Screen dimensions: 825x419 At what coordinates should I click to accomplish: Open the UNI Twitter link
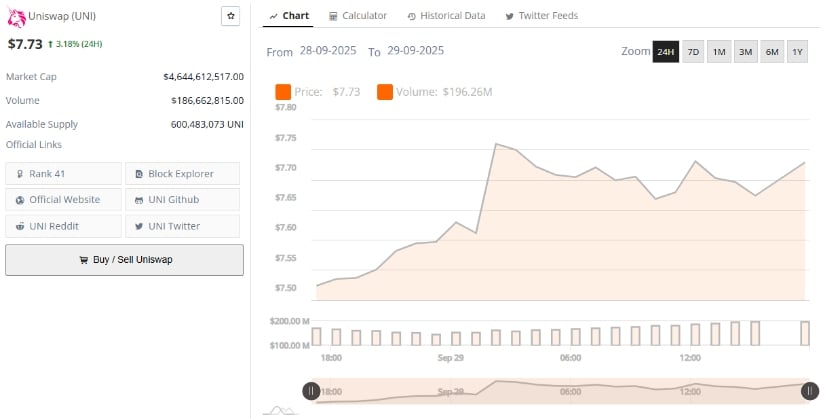pos(183,226)
